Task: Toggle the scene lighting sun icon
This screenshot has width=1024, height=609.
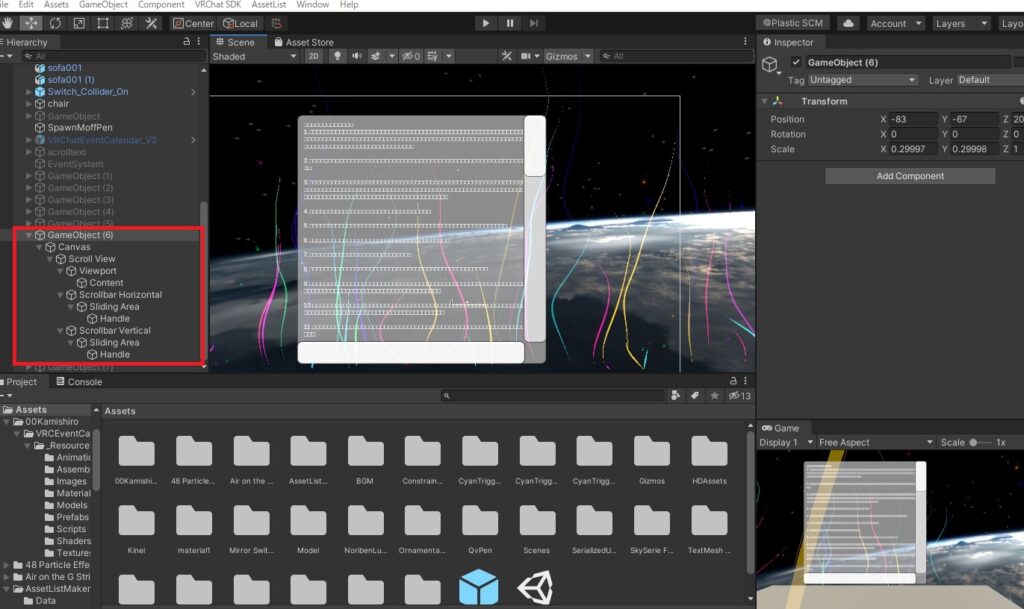Action: click(336, 56)
